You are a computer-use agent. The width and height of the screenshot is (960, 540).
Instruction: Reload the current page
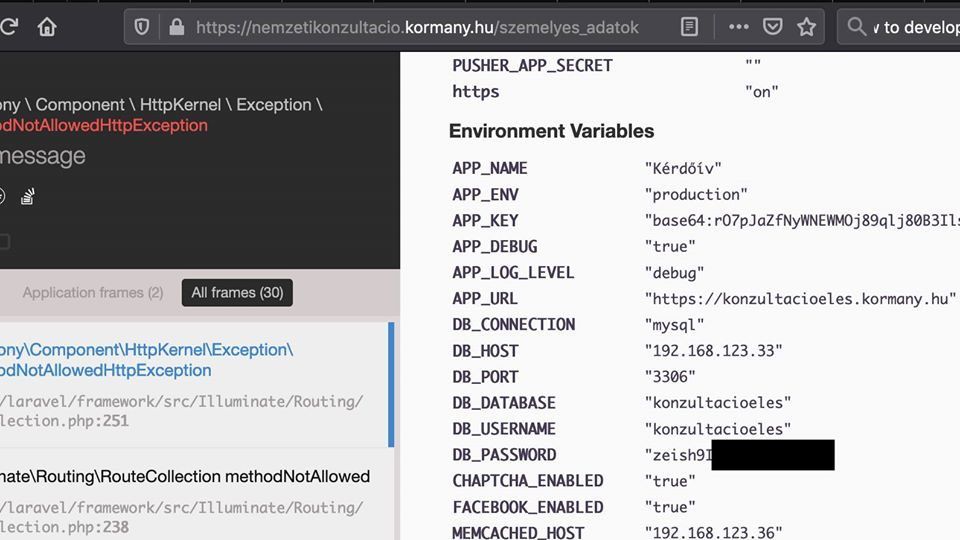[8, 26]
